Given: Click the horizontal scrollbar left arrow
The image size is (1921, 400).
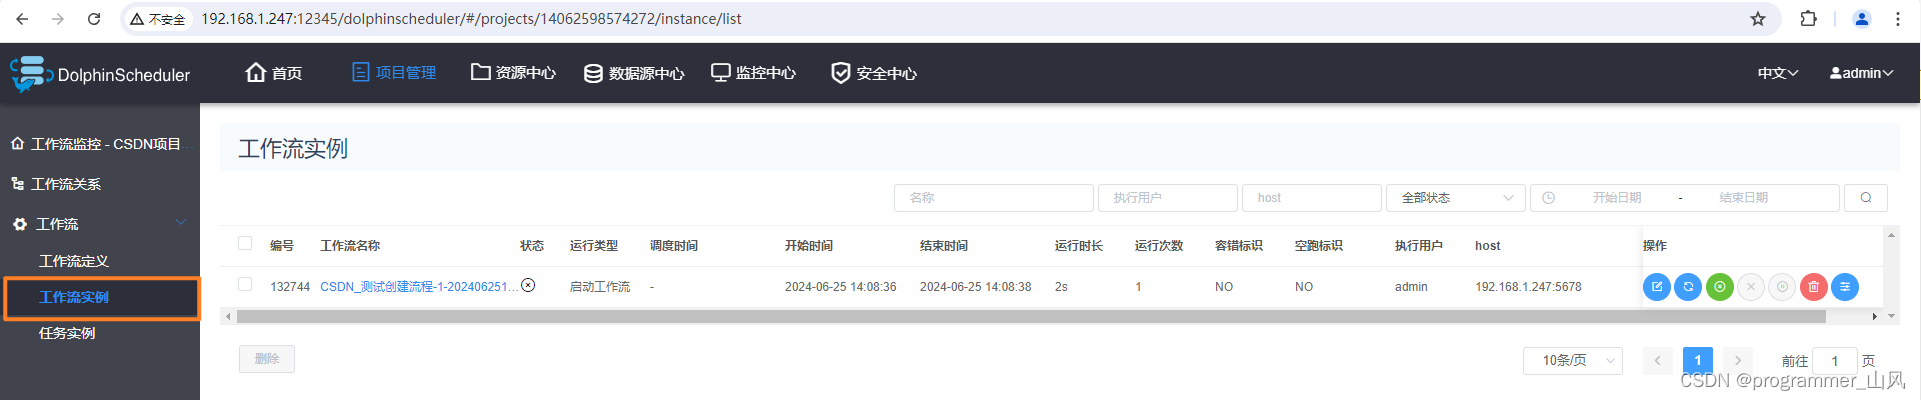Looking at the screenshot, I should pyautogui.click(x=228, y=316).
